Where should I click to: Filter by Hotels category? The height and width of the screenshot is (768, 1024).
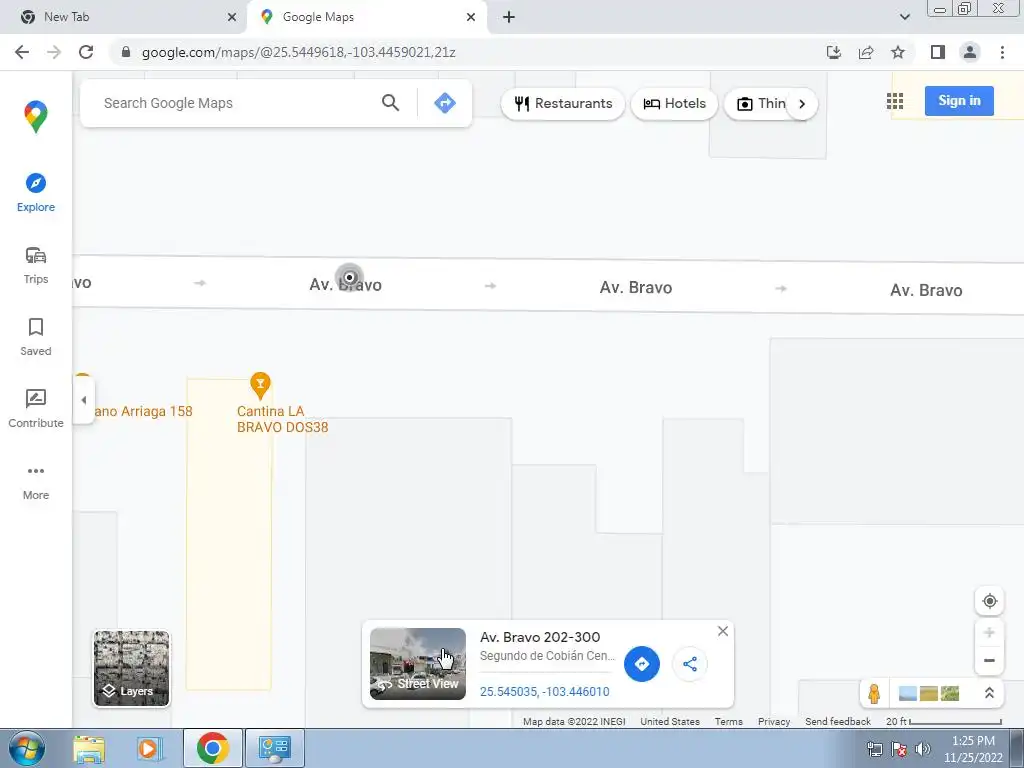[x=675, y=103]
